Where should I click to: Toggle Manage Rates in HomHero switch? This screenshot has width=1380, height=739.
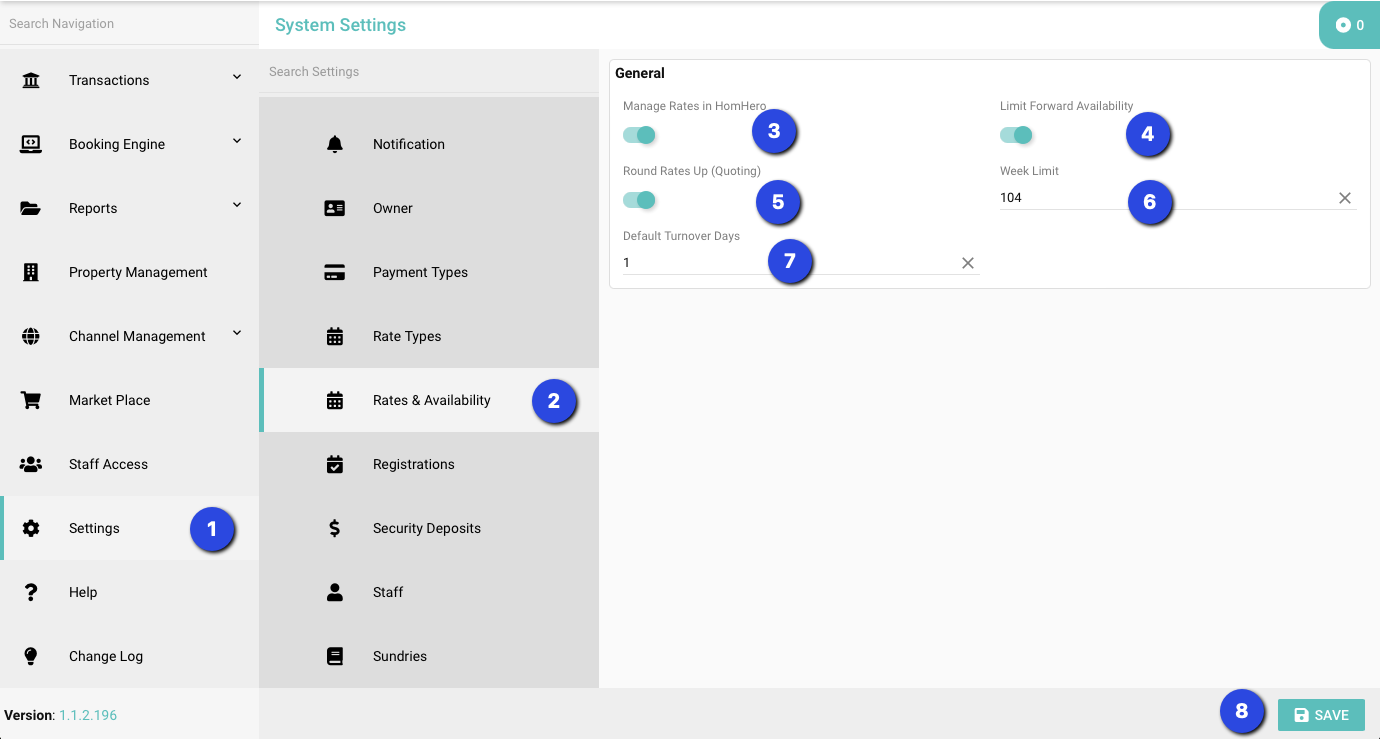point(639,135)
